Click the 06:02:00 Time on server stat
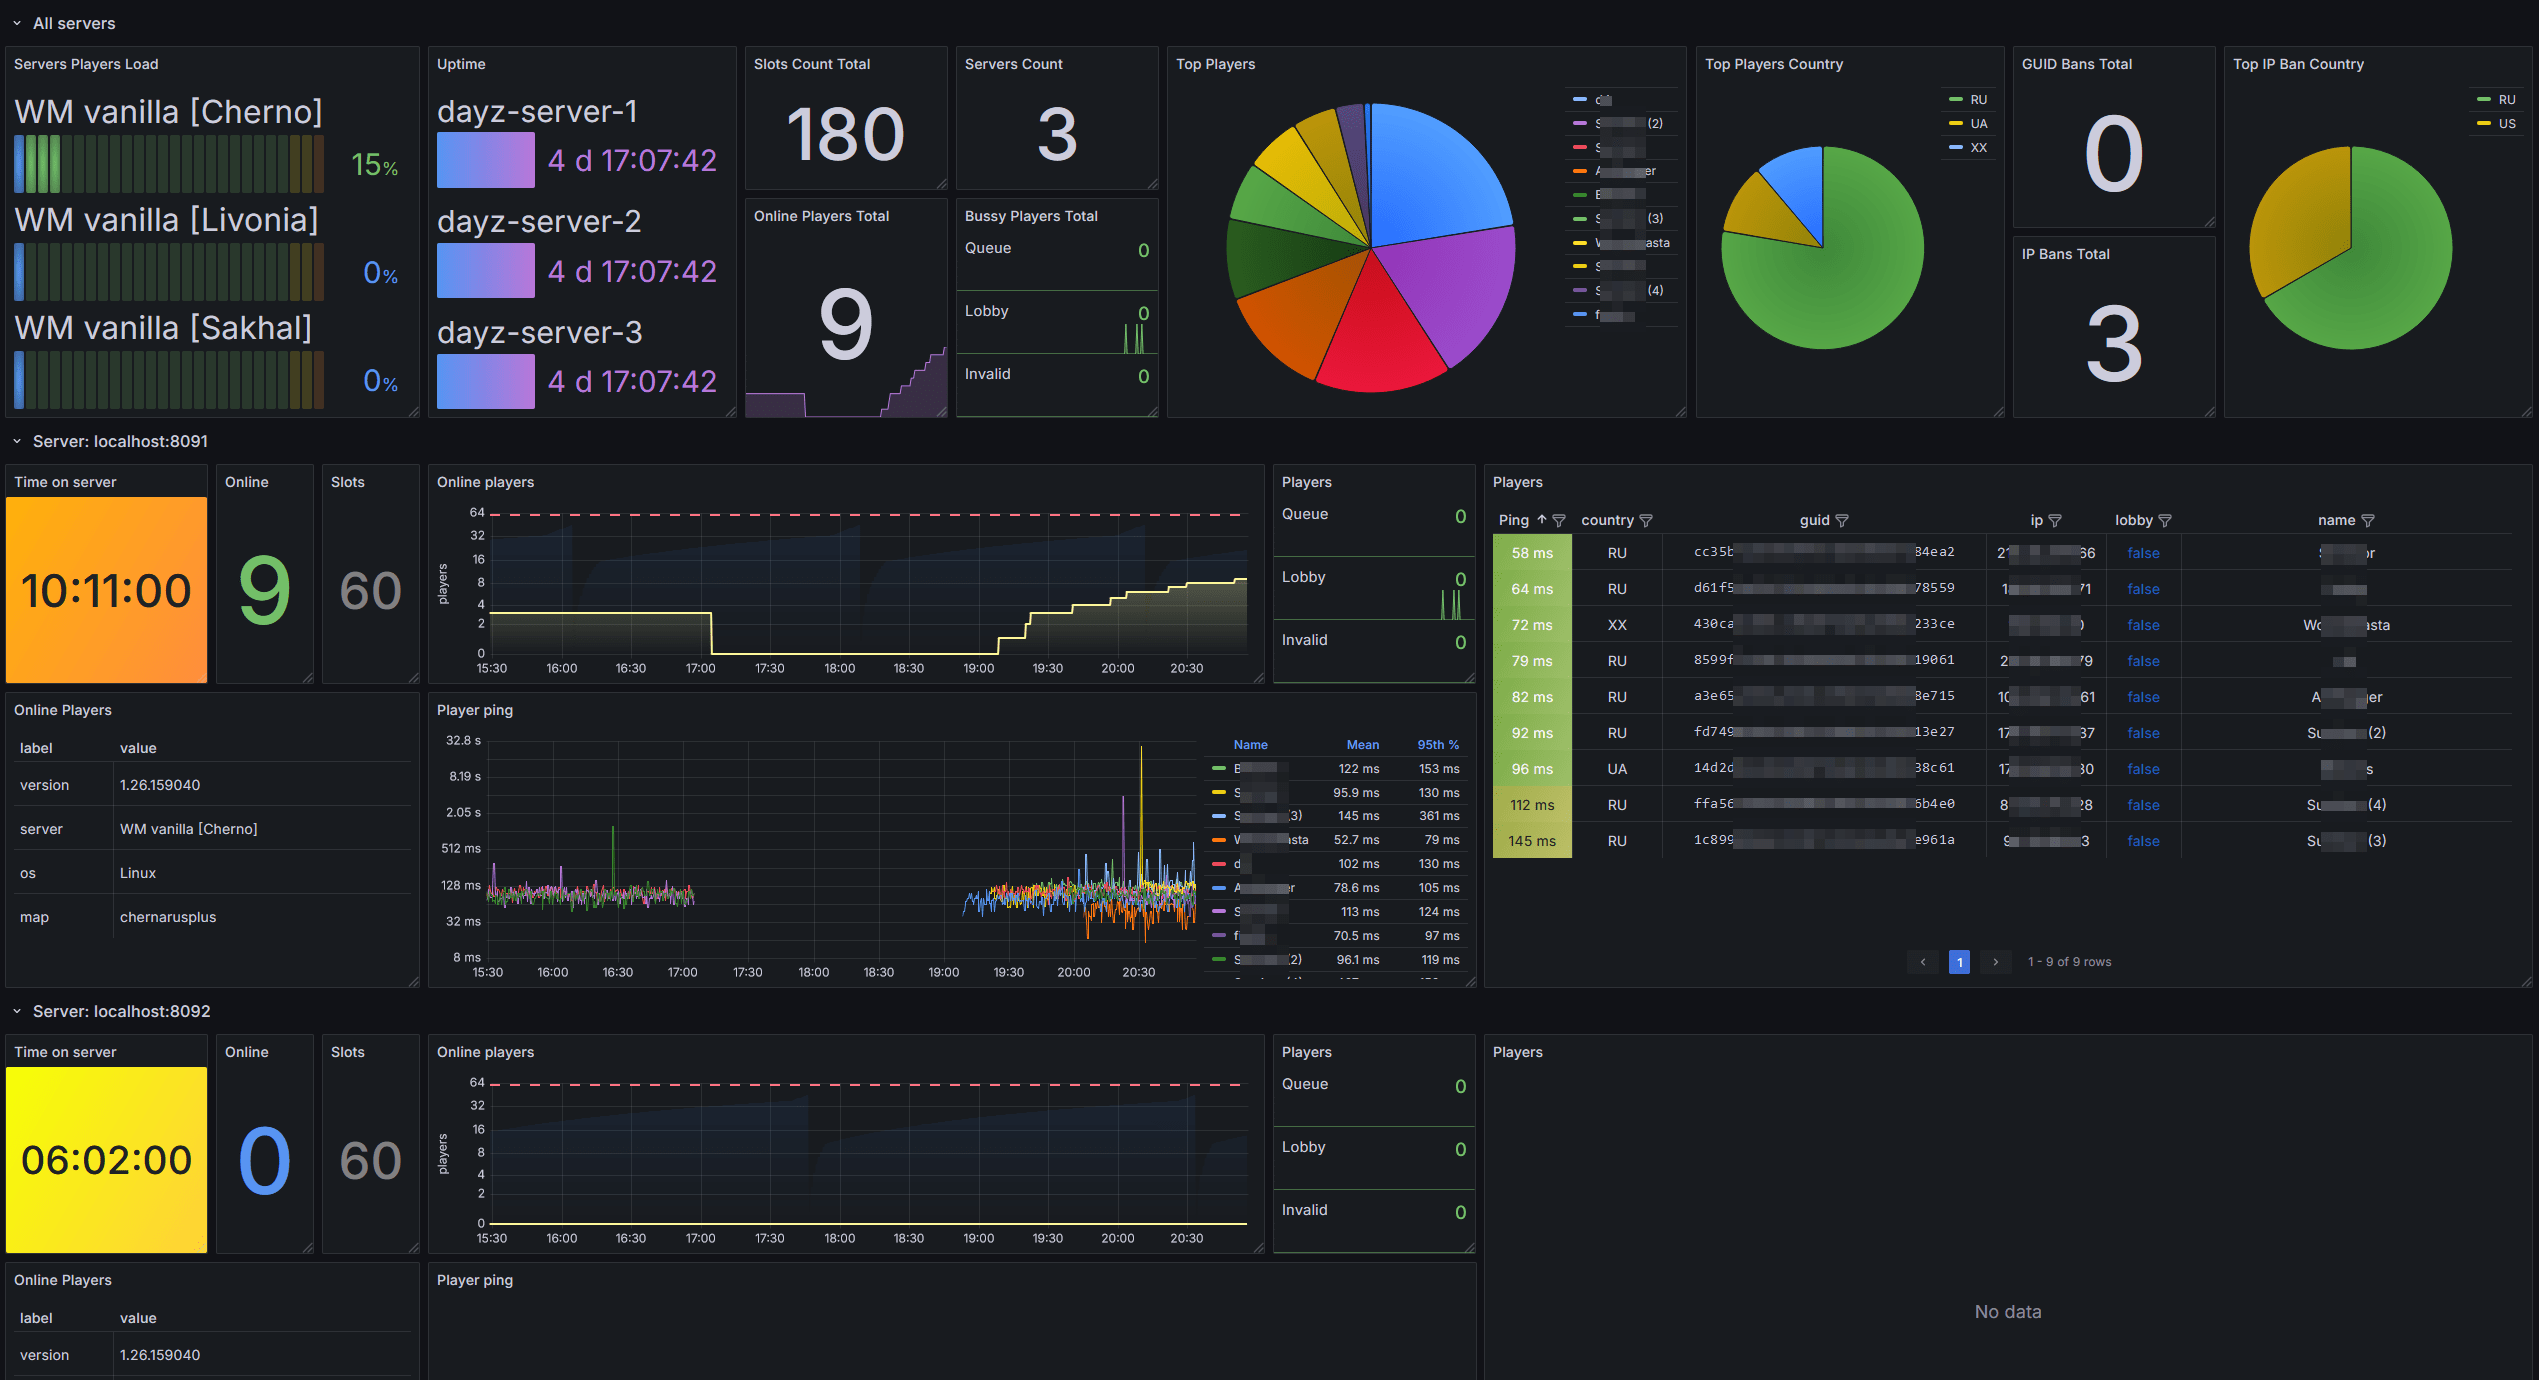The image size is (2539, 1380). (106, 1160)
